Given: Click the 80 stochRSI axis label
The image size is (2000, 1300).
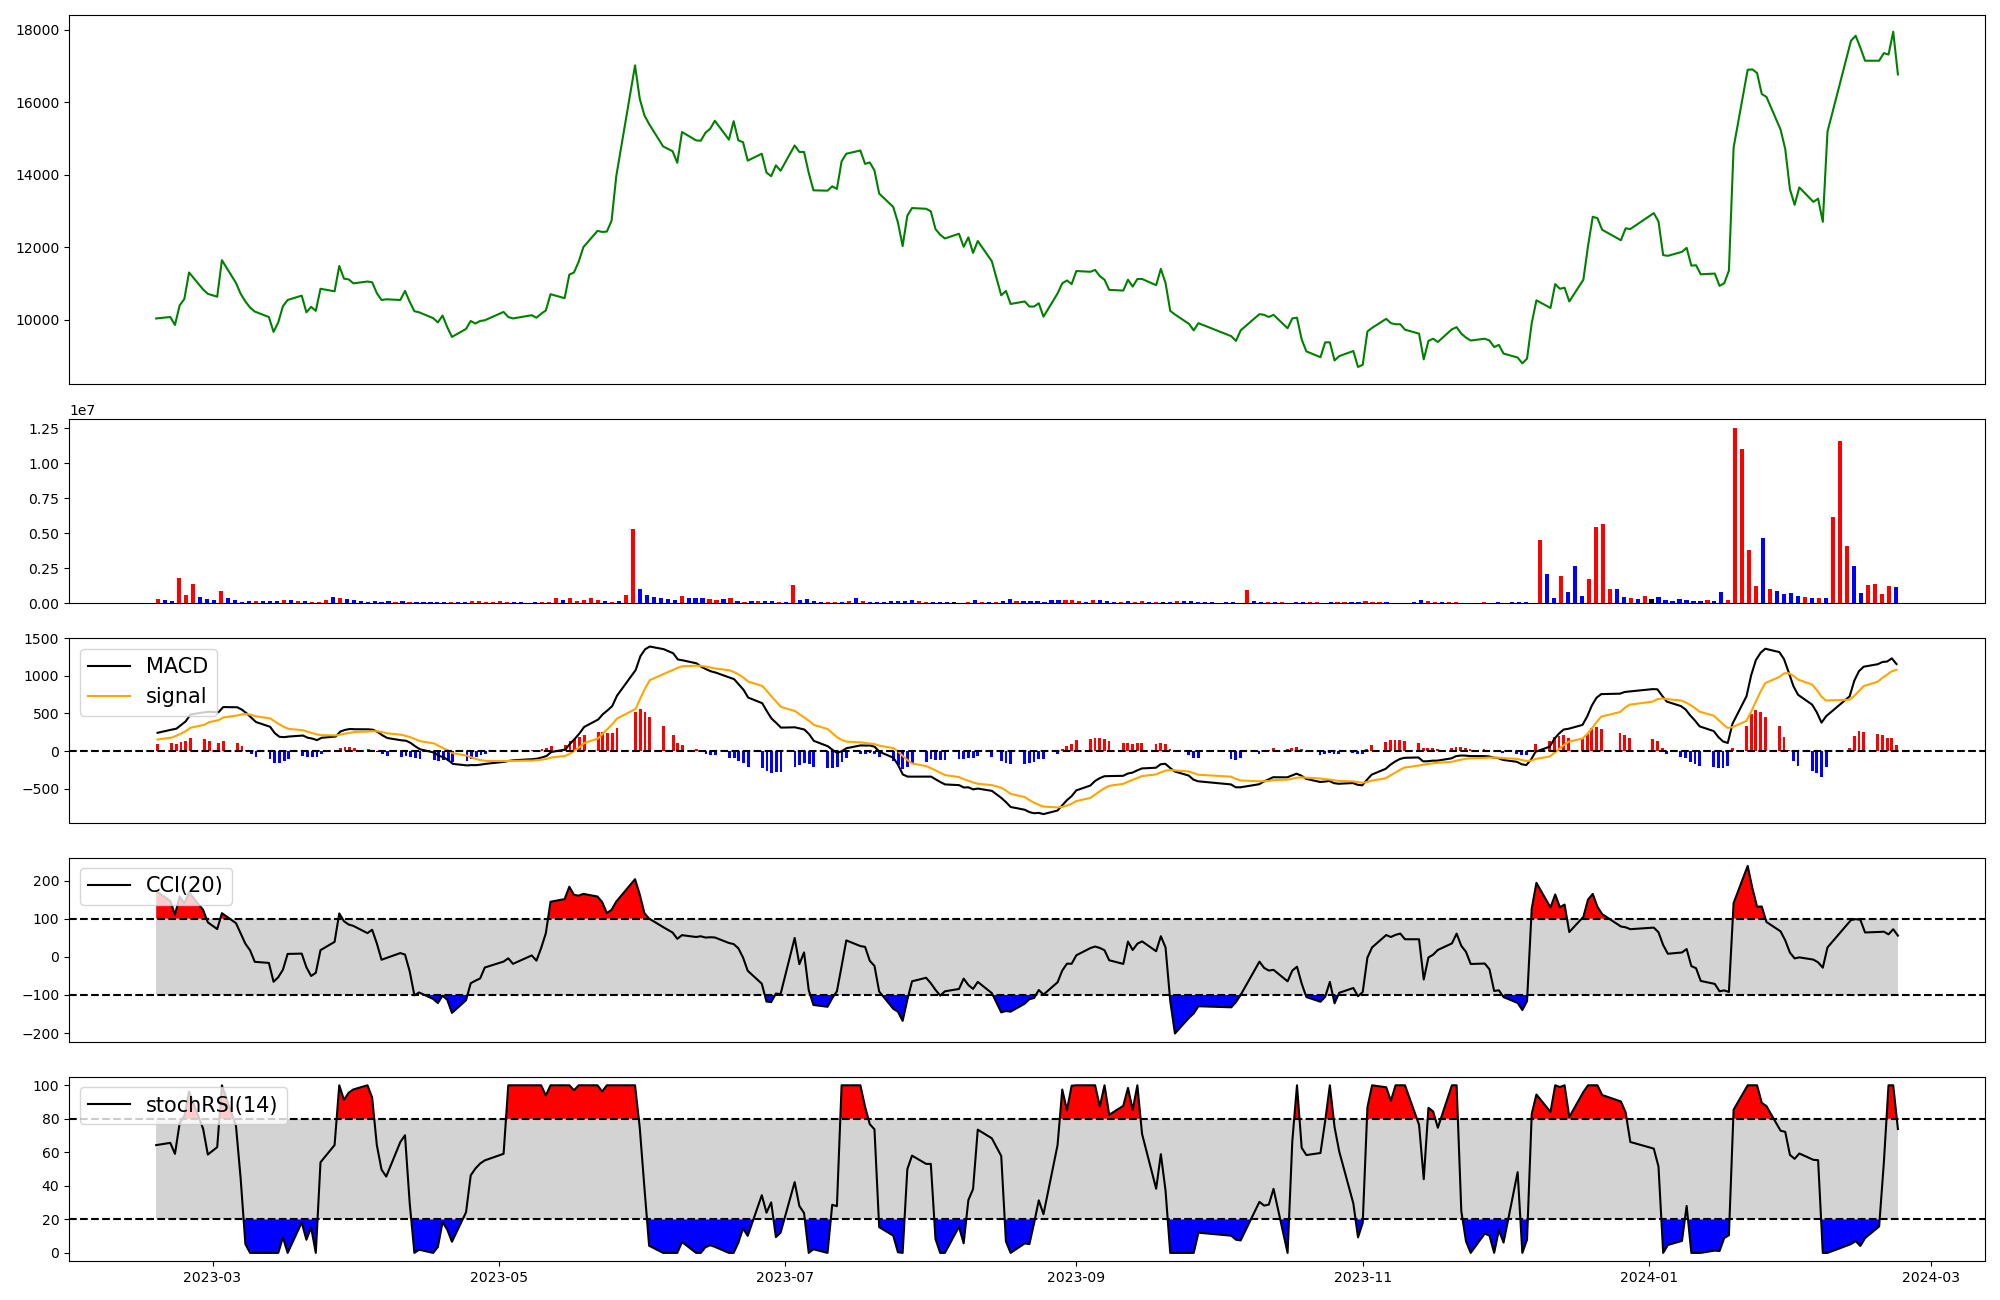Looking at the screenshot, I should (50, 1119).
